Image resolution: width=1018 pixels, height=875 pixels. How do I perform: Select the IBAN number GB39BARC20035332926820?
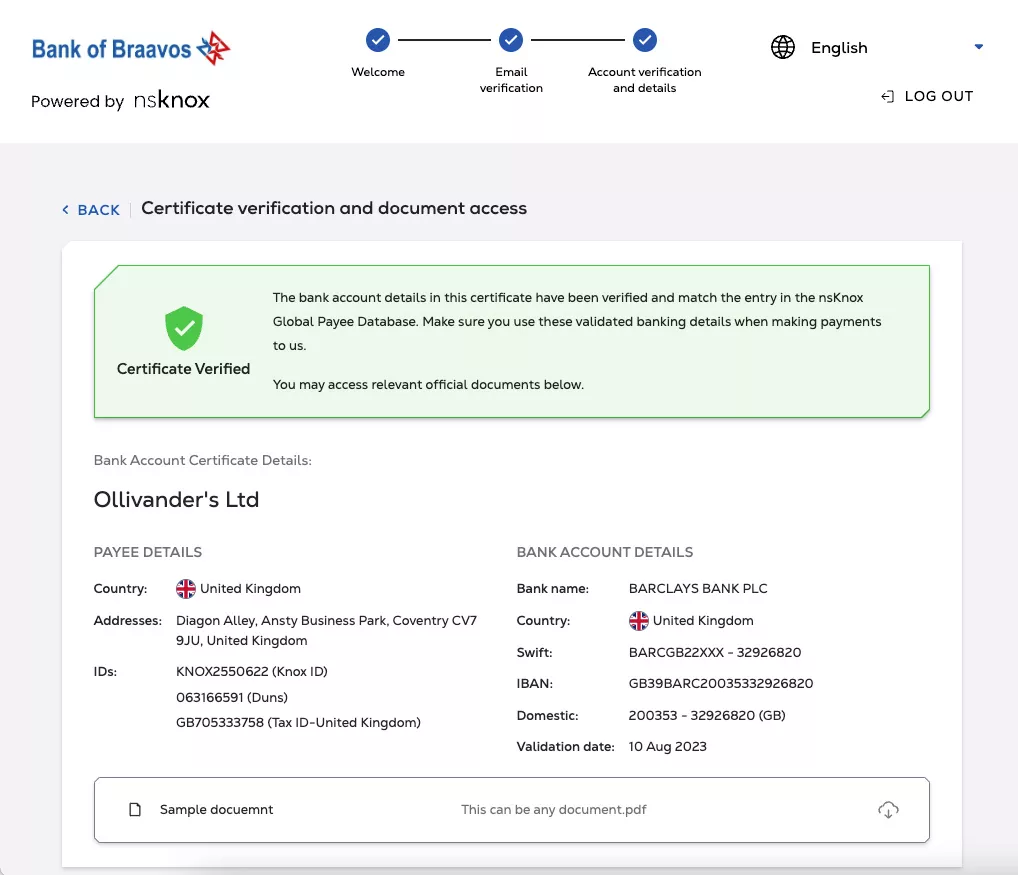click(x=720, y=685)
